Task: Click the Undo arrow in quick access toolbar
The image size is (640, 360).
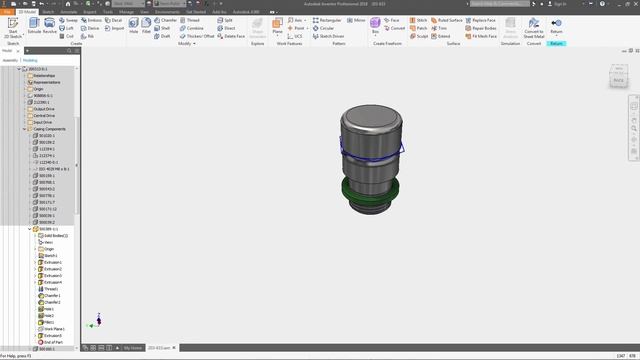Action: pos(42,4)
